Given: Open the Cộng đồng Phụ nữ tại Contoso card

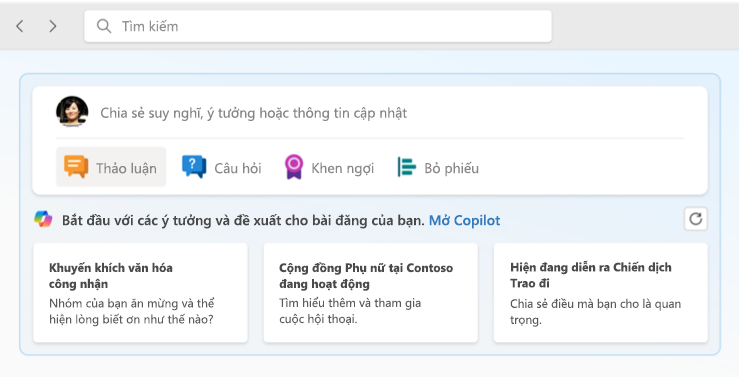Looking at the screenshot, I should point(370,293).
